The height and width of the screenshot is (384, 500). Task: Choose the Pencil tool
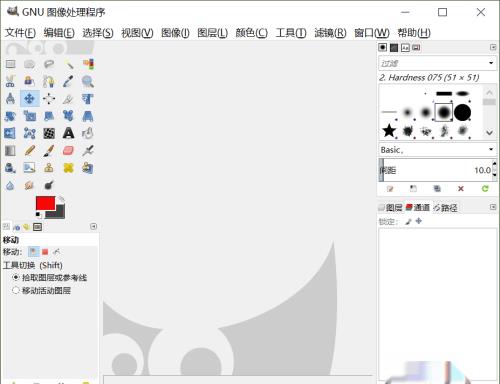30,150
